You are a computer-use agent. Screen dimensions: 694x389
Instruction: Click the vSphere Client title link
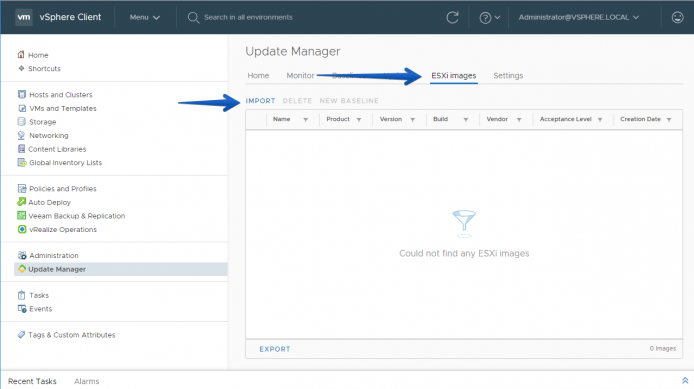pyautogui.click(x=70, y=17)
